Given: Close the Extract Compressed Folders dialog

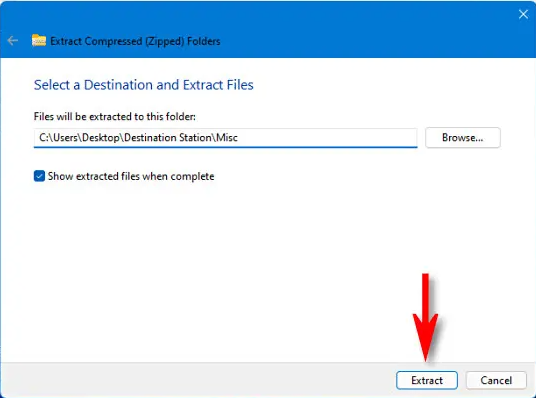Looking at the screenshot, I should 523,14.
